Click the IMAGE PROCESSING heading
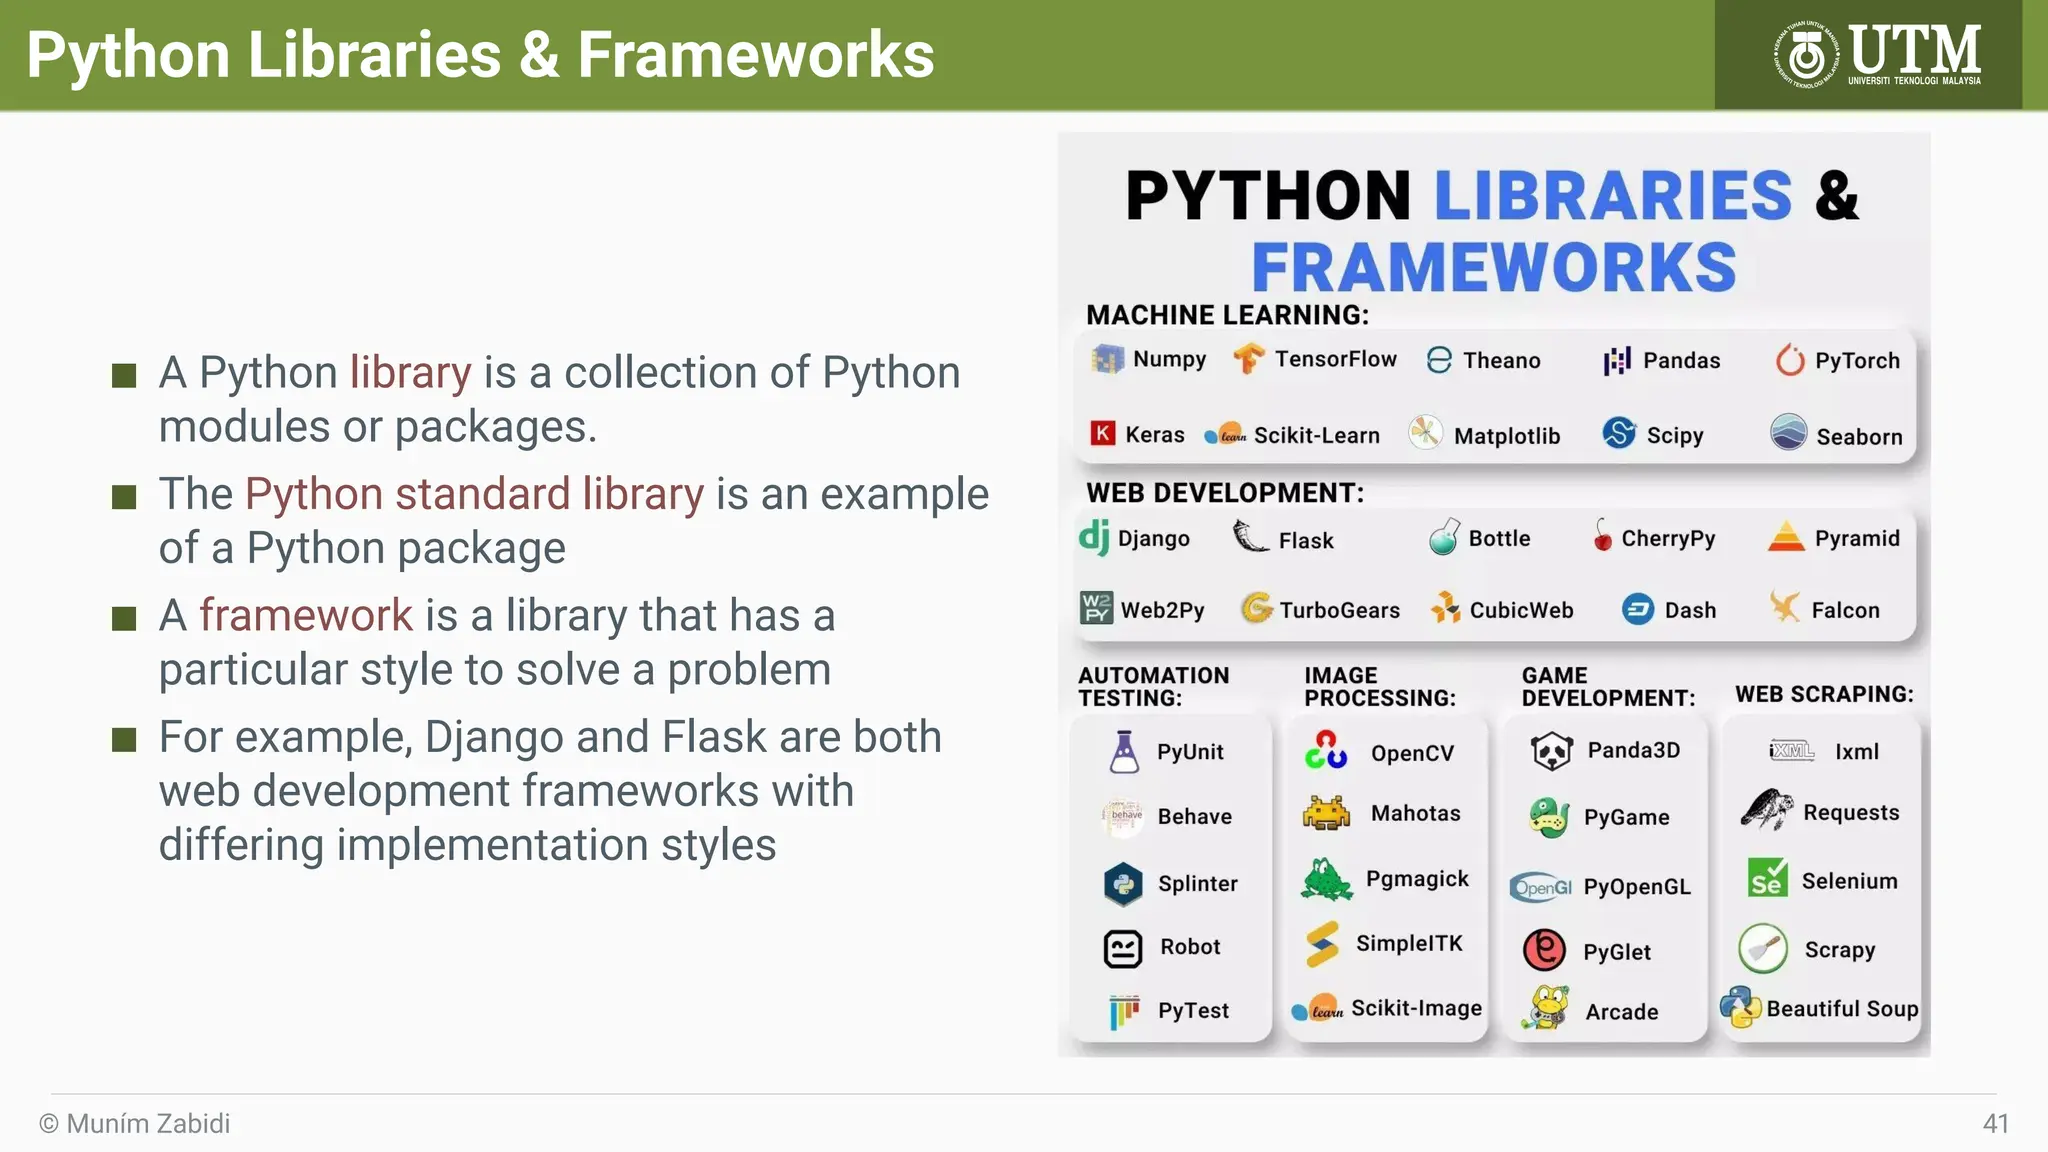The image size is (2048, 1152). tap(1380, 687)
